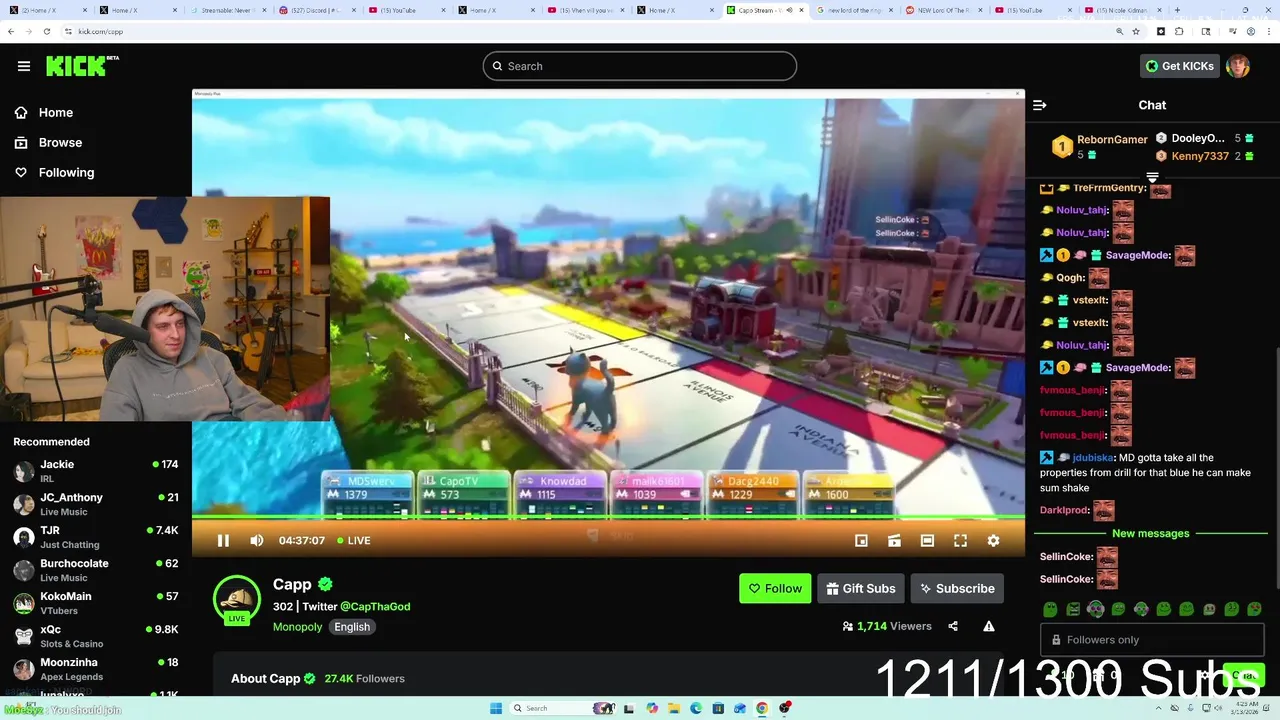Viewport: 1280px width, 720px height.
Task: Reload the page
Action: pos(46,31)
